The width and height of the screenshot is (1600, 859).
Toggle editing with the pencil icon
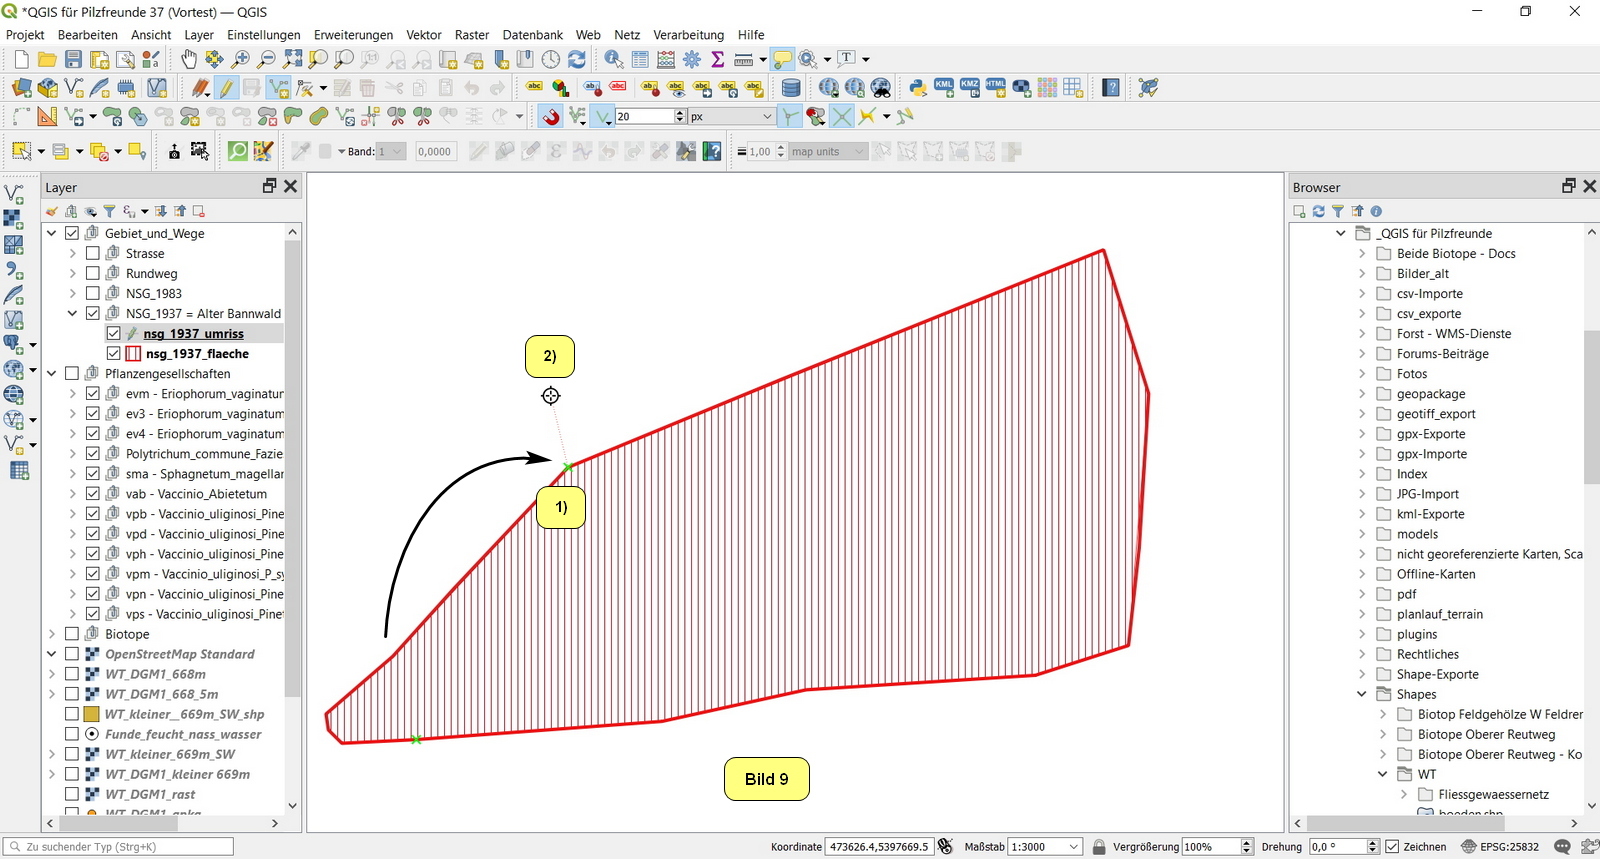[x=227, y=88]
